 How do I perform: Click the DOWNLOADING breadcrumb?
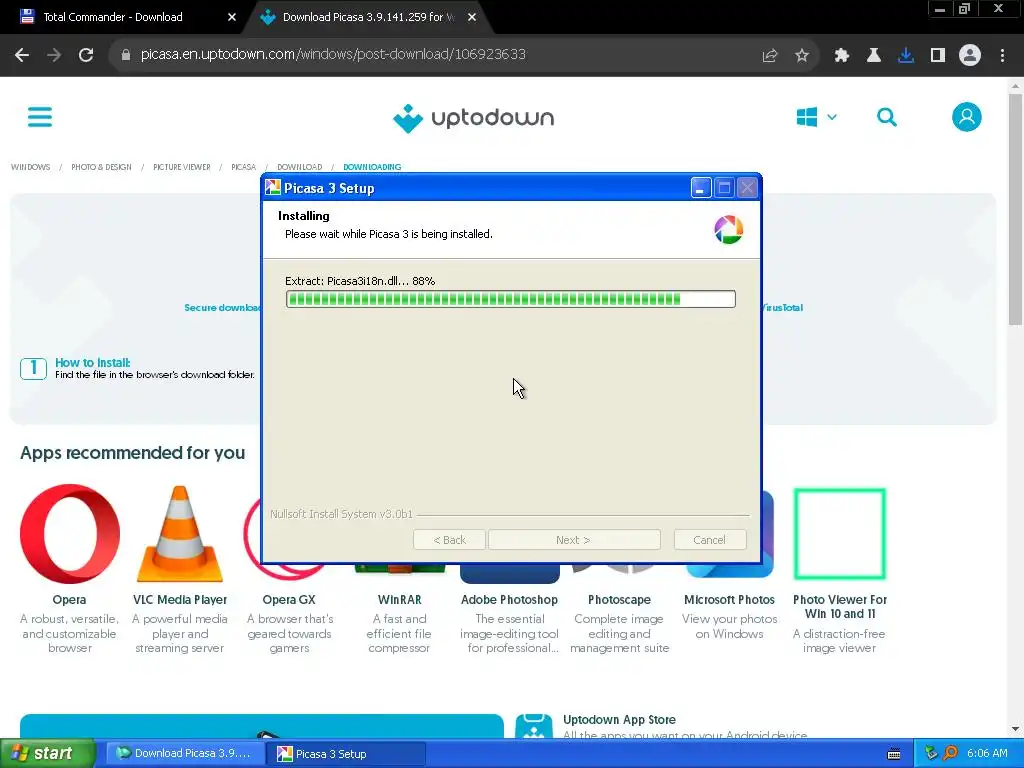point(372,167)
